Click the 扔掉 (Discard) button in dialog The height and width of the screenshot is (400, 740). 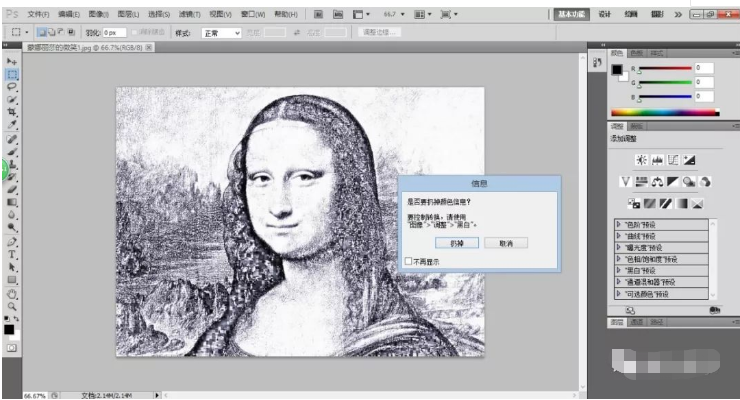[457, 243]
